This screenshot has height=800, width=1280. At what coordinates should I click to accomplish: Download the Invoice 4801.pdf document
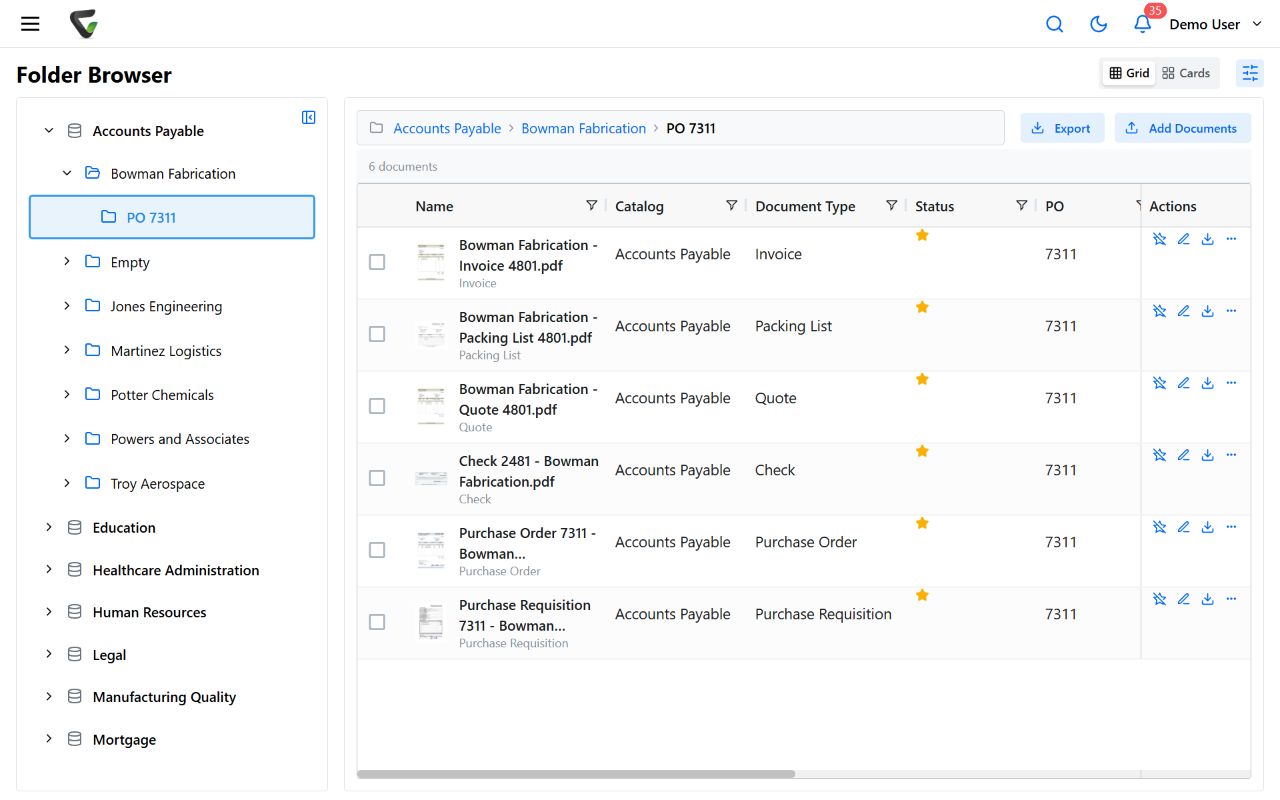tap(1207, 239)
